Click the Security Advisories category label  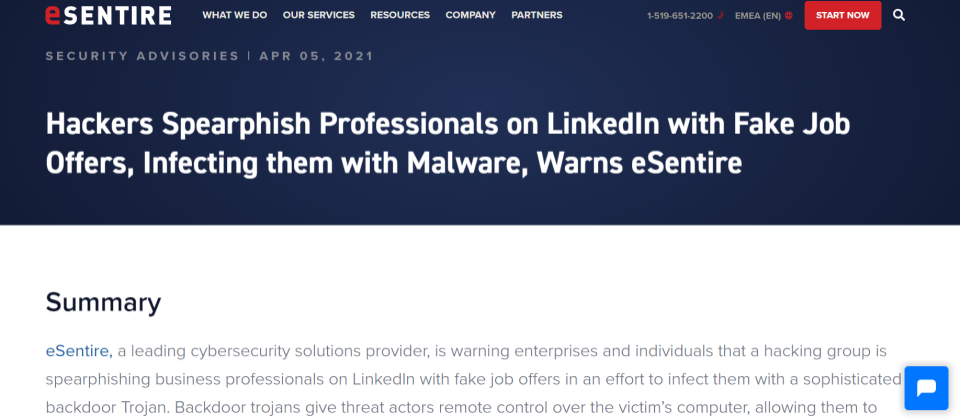point(142,56)
